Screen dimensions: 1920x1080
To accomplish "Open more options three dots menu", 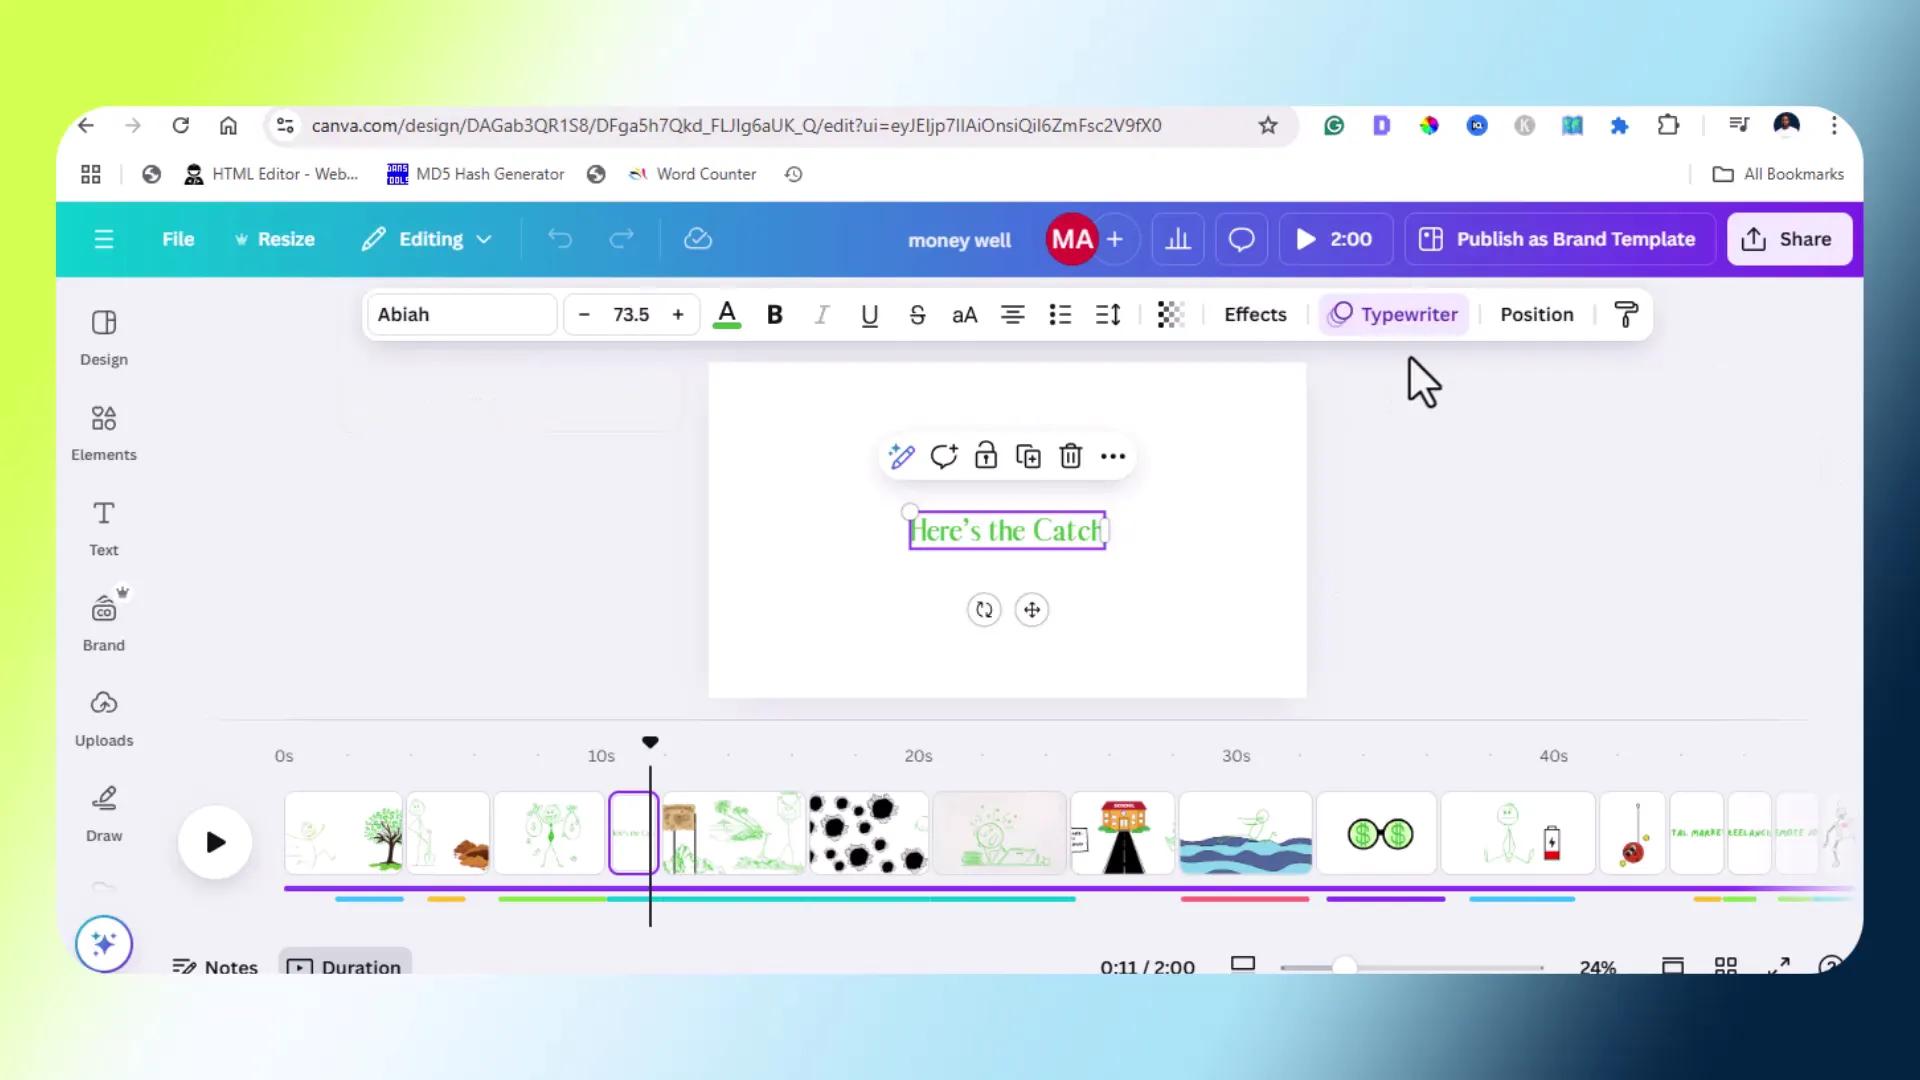I will (x=1113, y=457).
